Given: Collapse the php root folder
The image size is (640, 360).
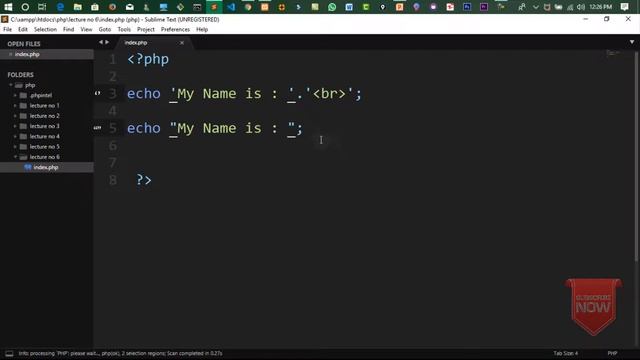Looking at the screenshot, I should coord(11,85).
